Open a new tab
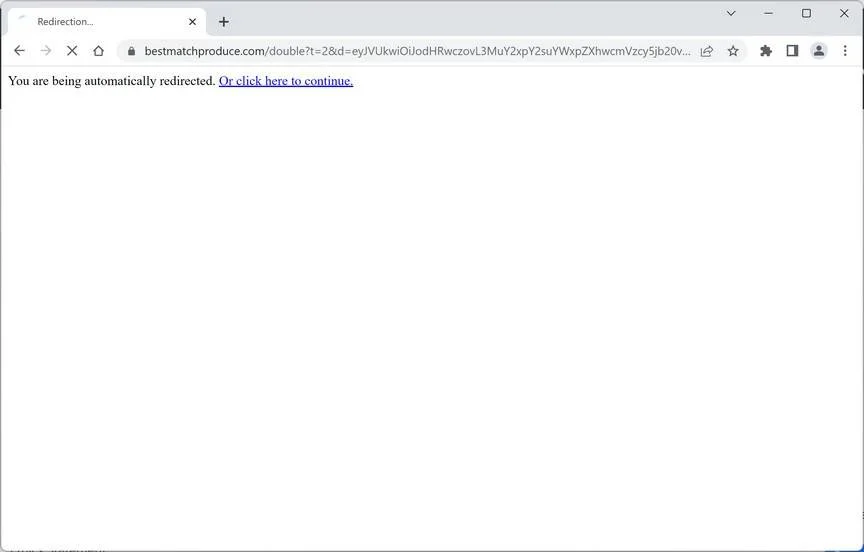 point(223,22)
